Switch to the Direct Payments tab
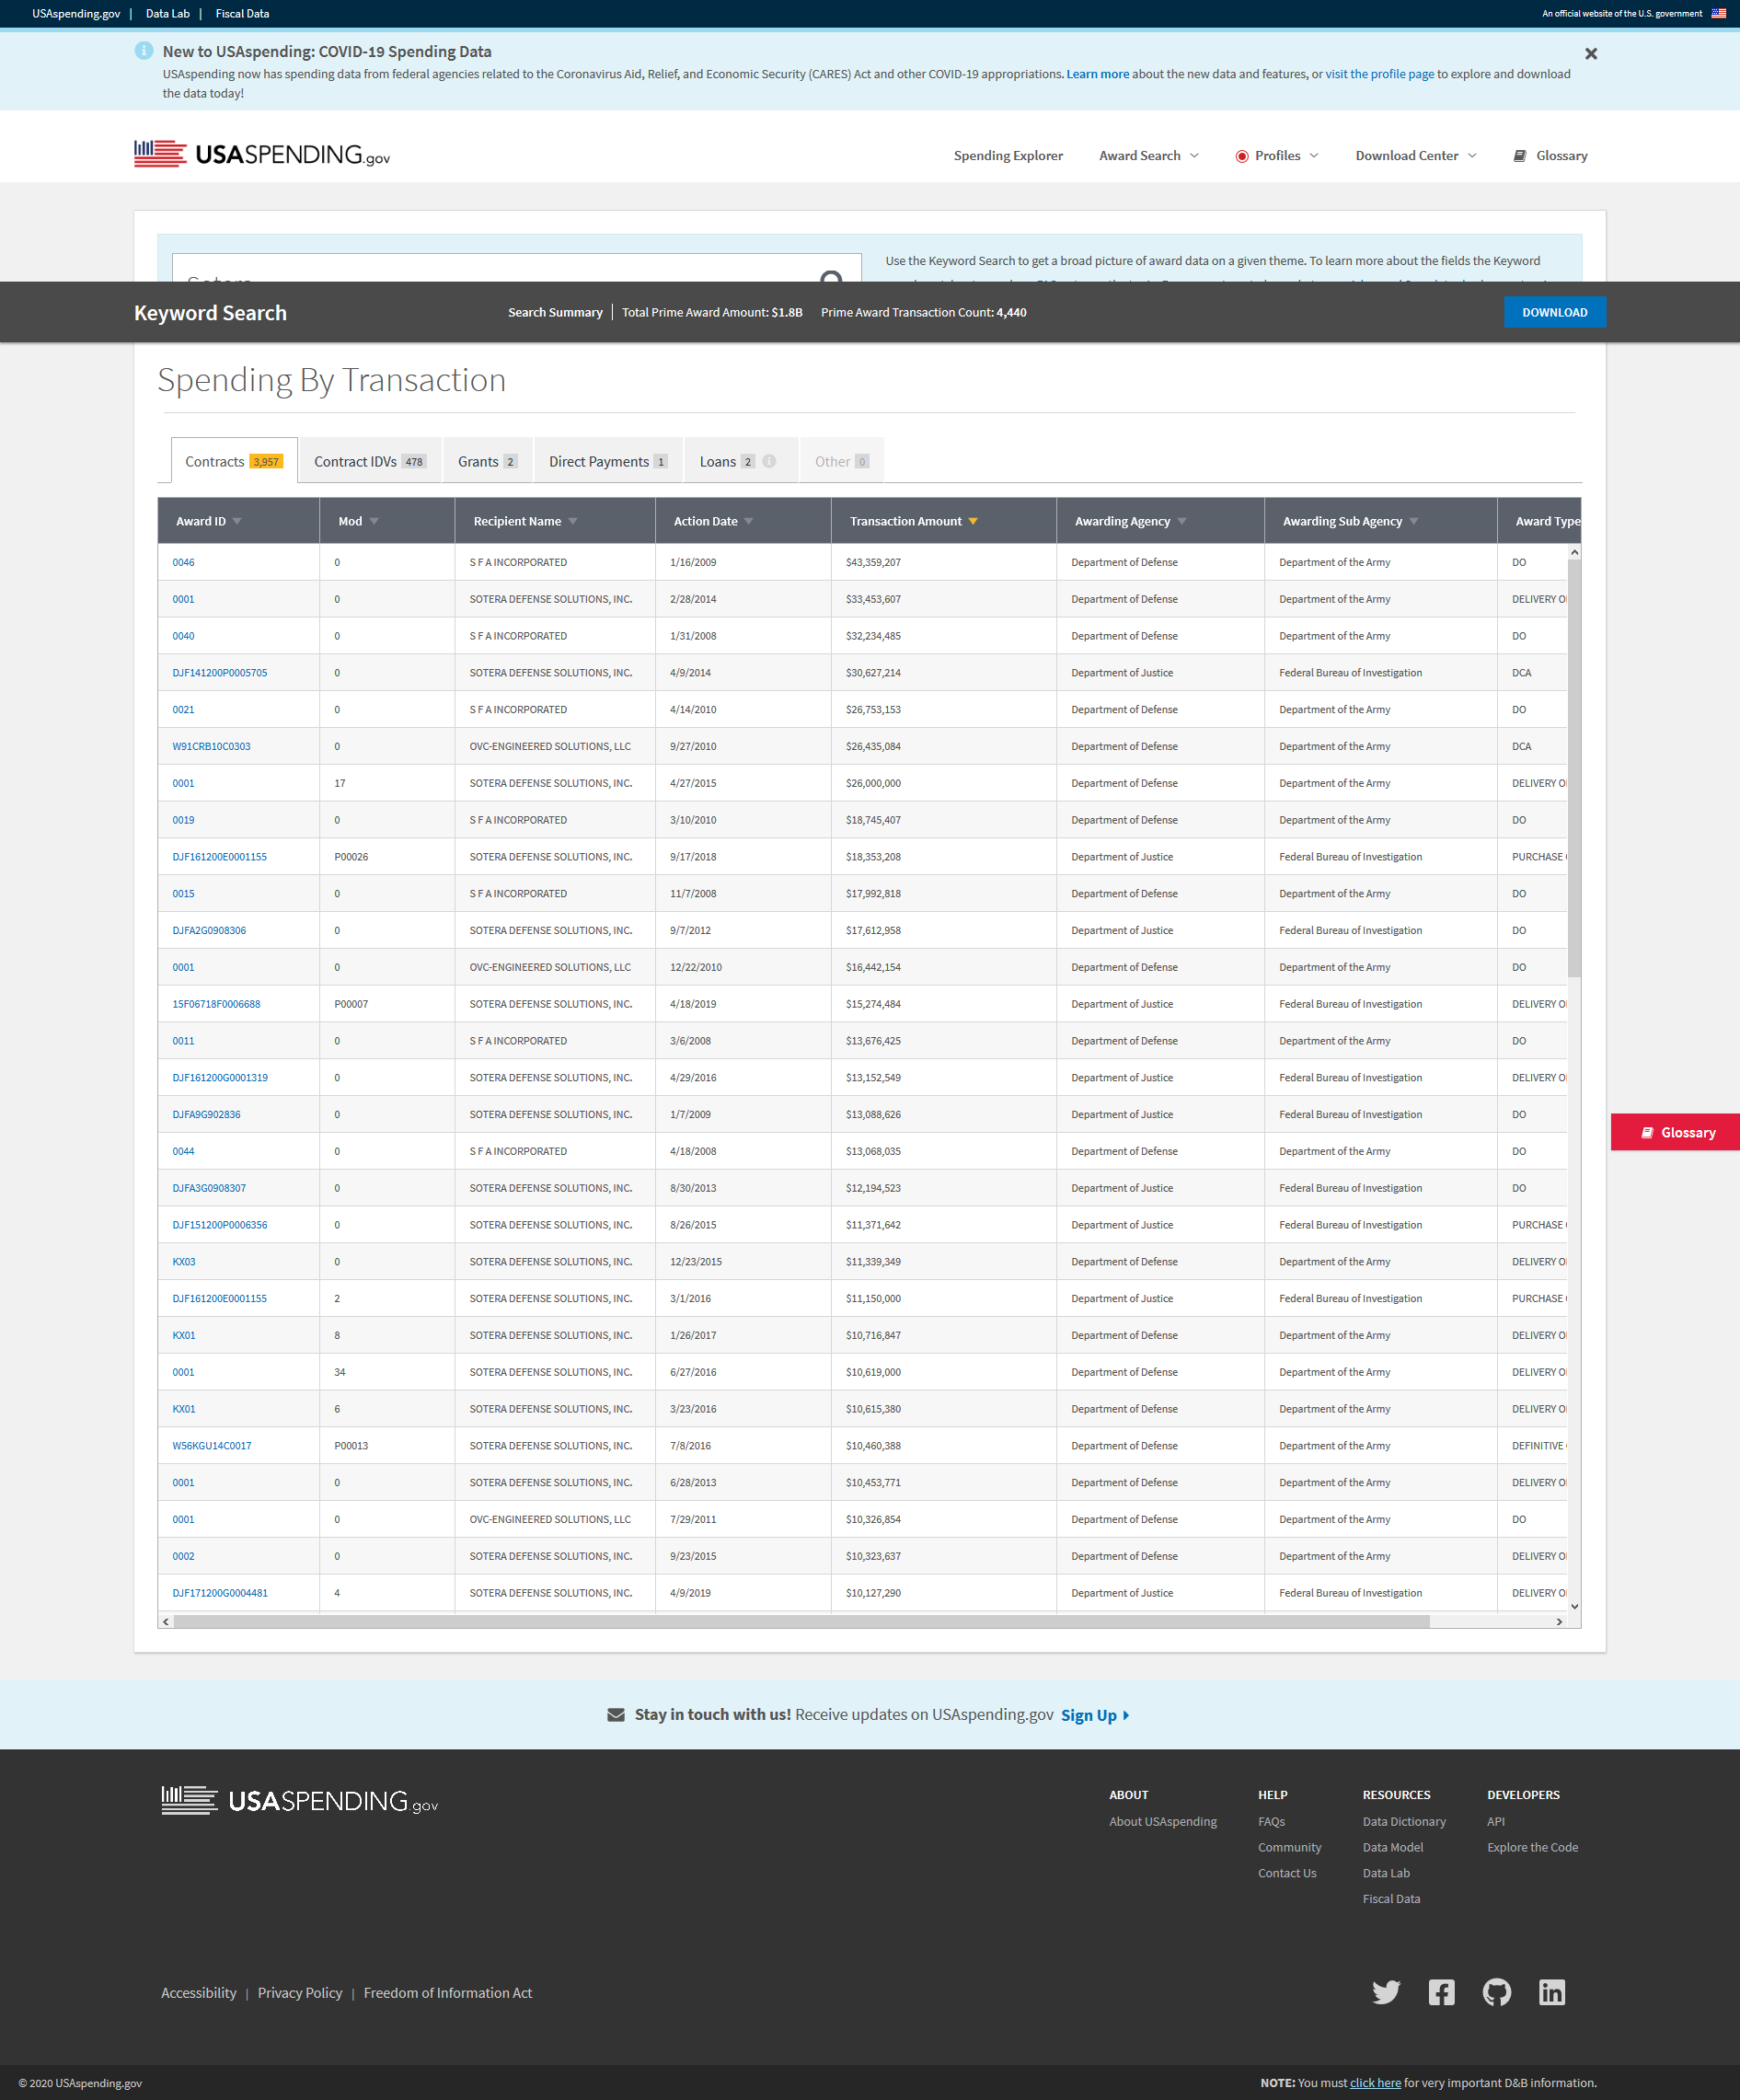This screenshot has width=1740, height=2100. coord(608,461)
